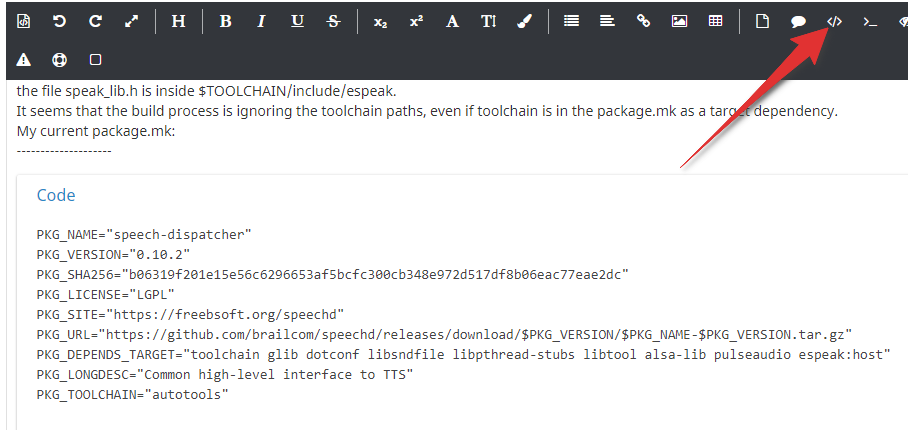Open the font family dropdown

(452, 21)
